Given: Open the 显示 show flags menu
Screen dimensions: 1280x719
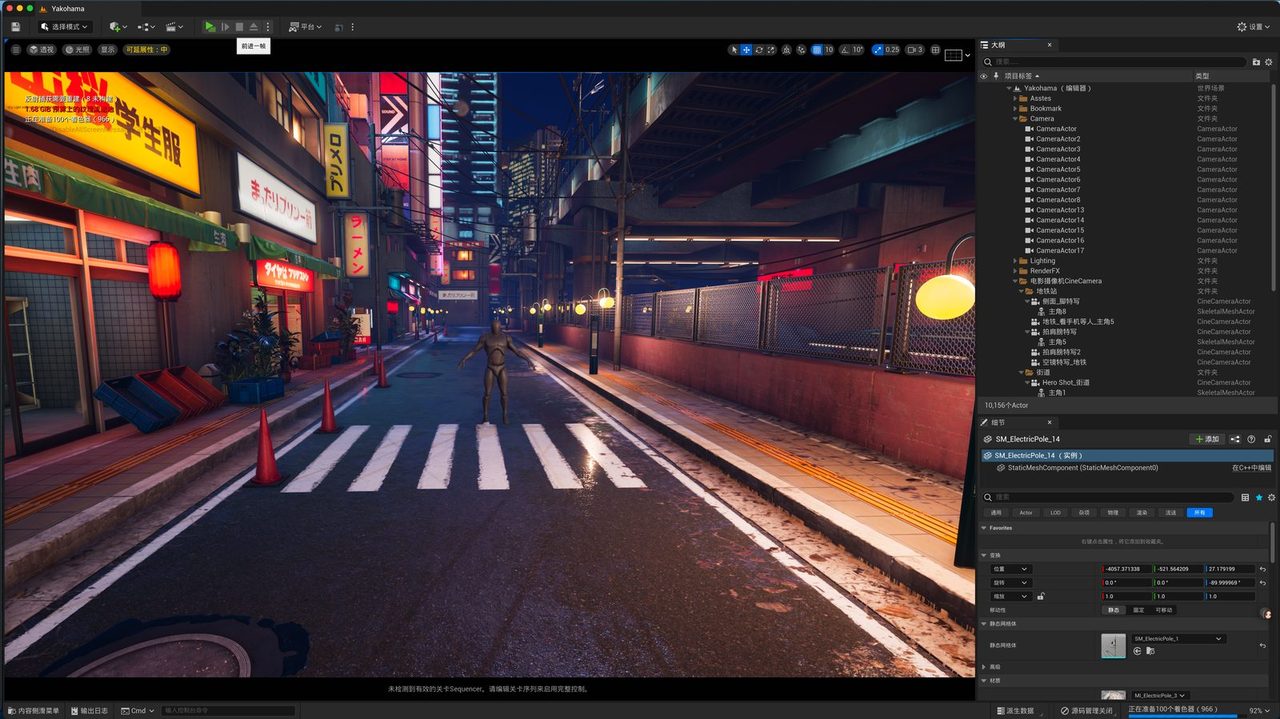Looking at the screenshot, I should [x=108, y=49].
